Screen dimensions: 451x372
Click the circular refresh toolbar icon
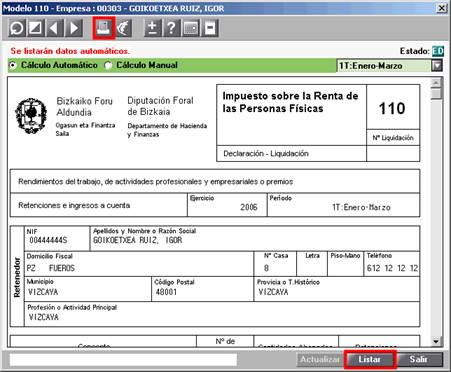17,28
